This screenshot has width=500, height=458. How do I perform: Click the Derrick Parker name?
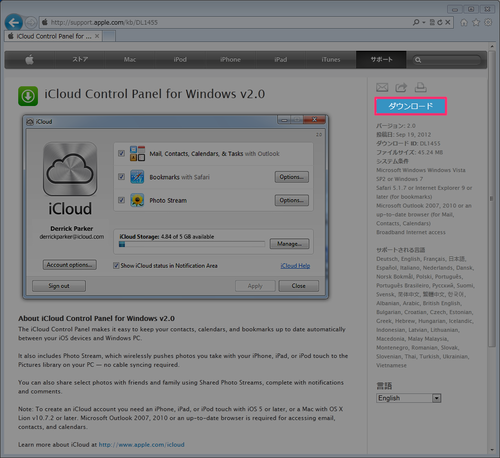pos(72,228)
